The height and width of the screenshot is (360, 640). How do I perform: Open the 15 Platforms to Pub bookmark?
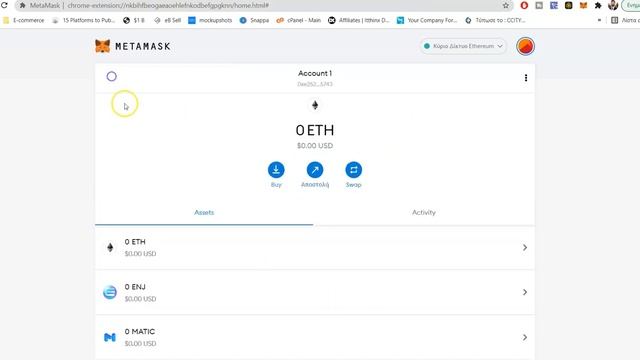pos(84,20)
